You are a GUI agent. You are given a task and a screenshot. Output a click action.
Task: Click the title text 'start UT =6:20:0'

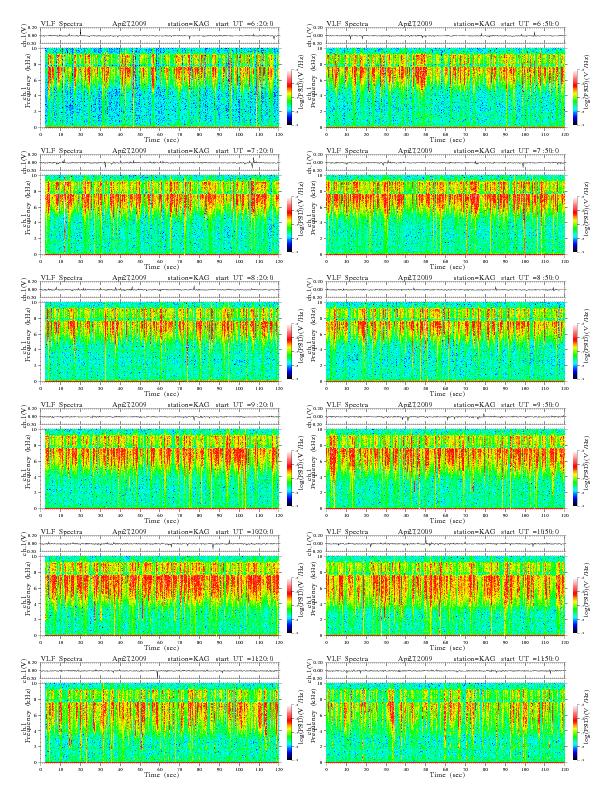245,24
